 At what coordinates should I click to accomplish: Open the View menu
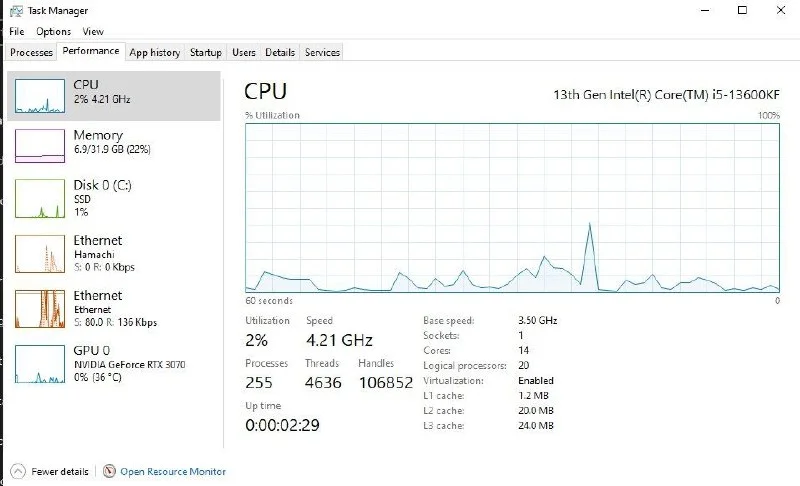92,32
